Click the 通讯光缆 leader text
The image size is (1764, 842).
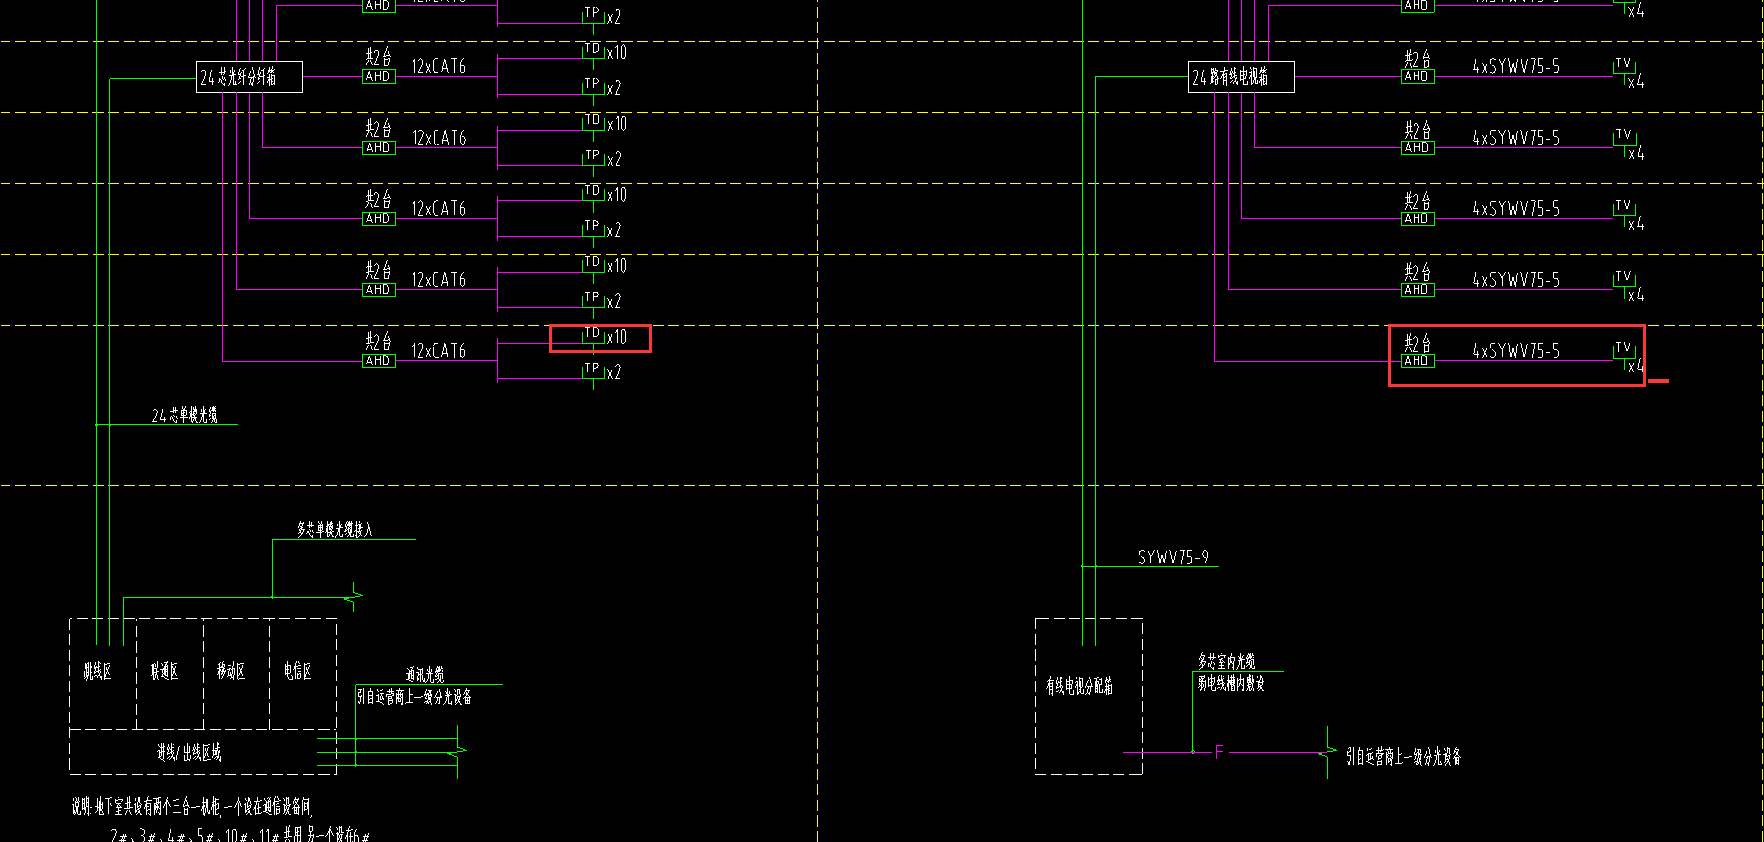tap(425, 675)
